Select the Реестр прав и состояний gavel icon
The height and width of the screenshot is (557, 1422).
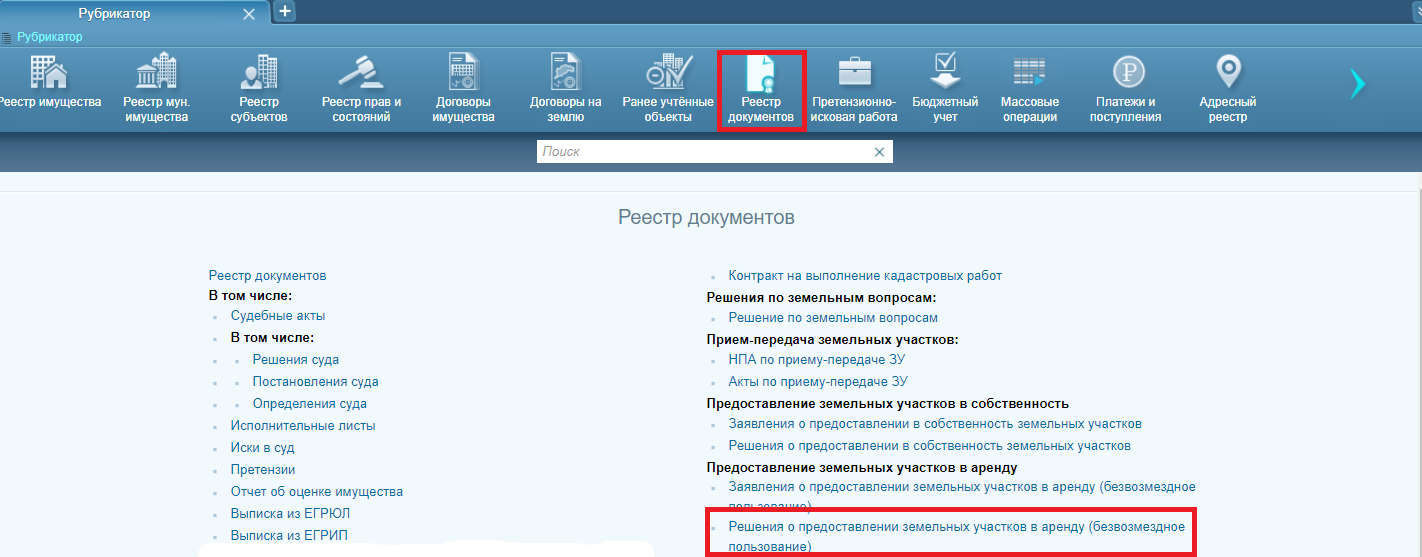click(361, 73)
